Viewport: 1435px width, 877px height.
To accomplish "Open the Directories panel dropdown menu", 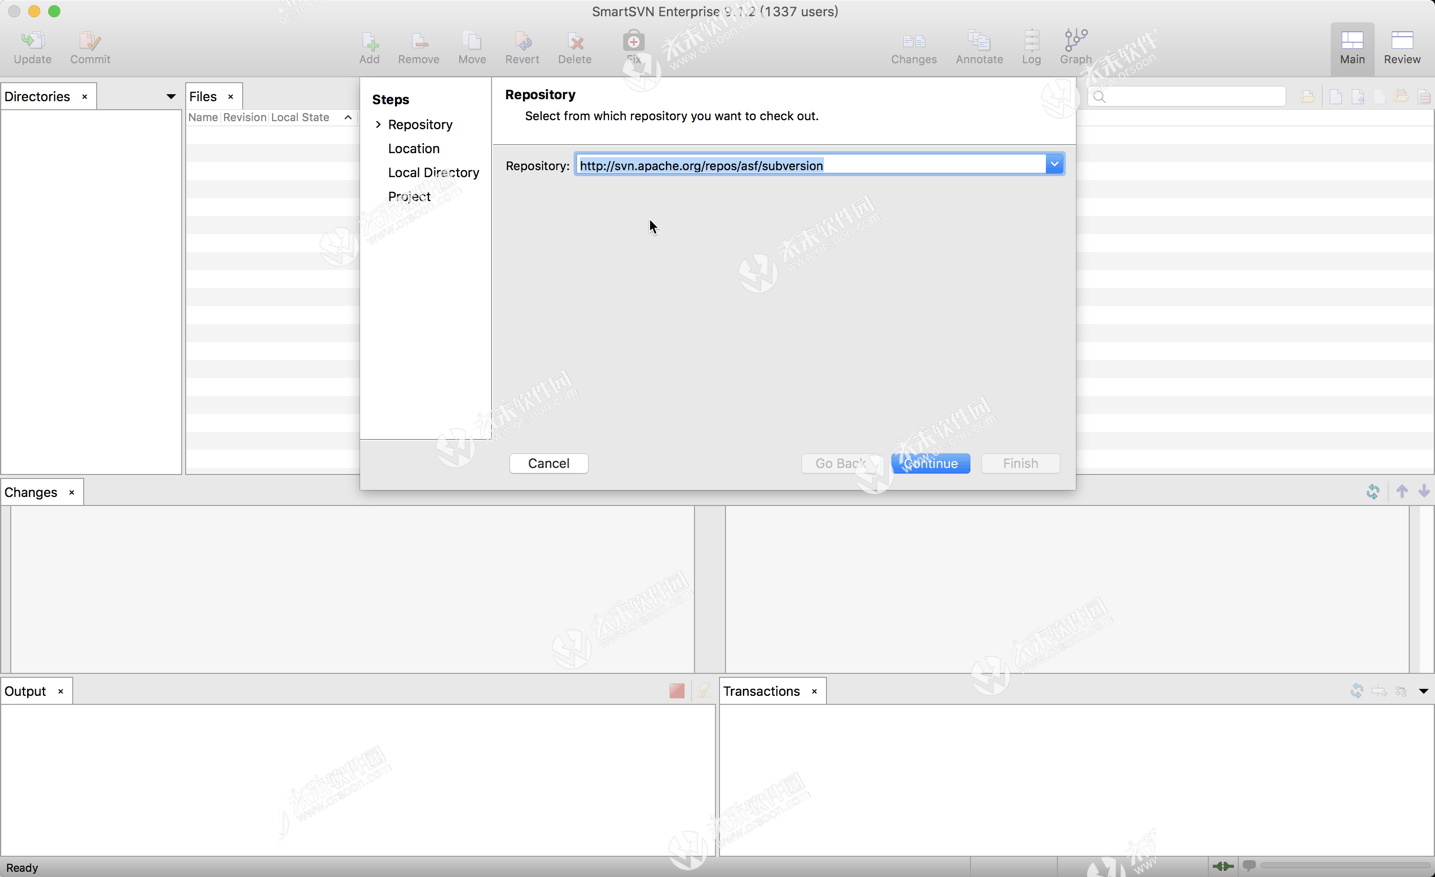I will [171, 97].
